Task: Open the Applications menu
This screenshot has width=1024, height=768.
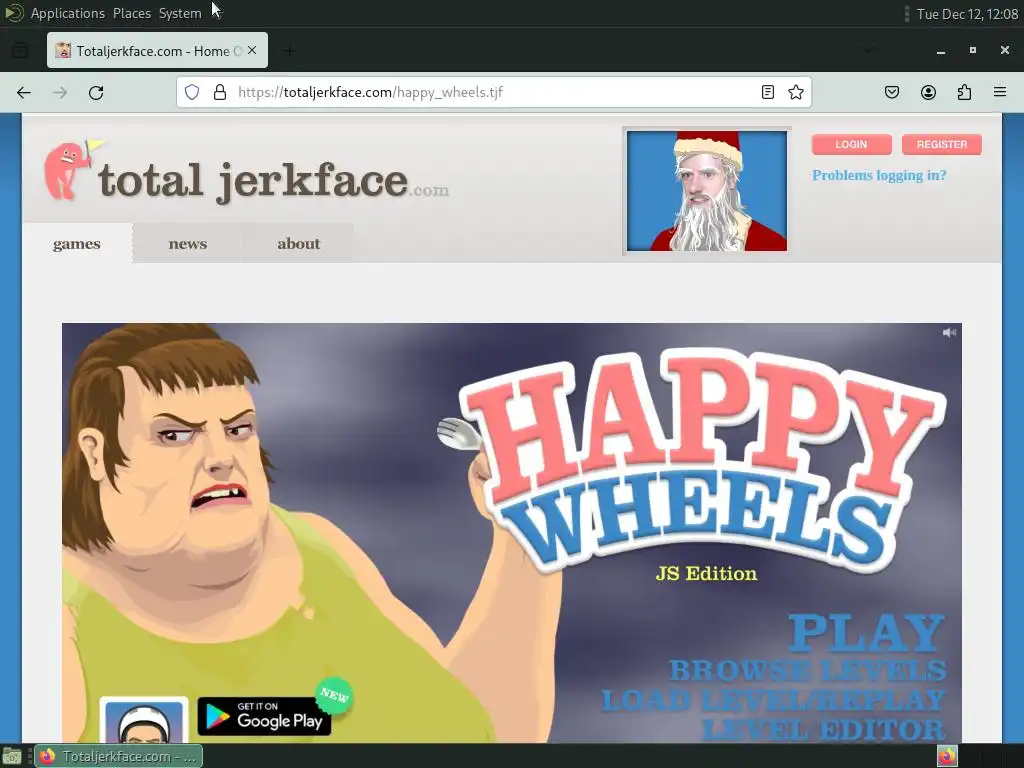Action: coord(68,13)
